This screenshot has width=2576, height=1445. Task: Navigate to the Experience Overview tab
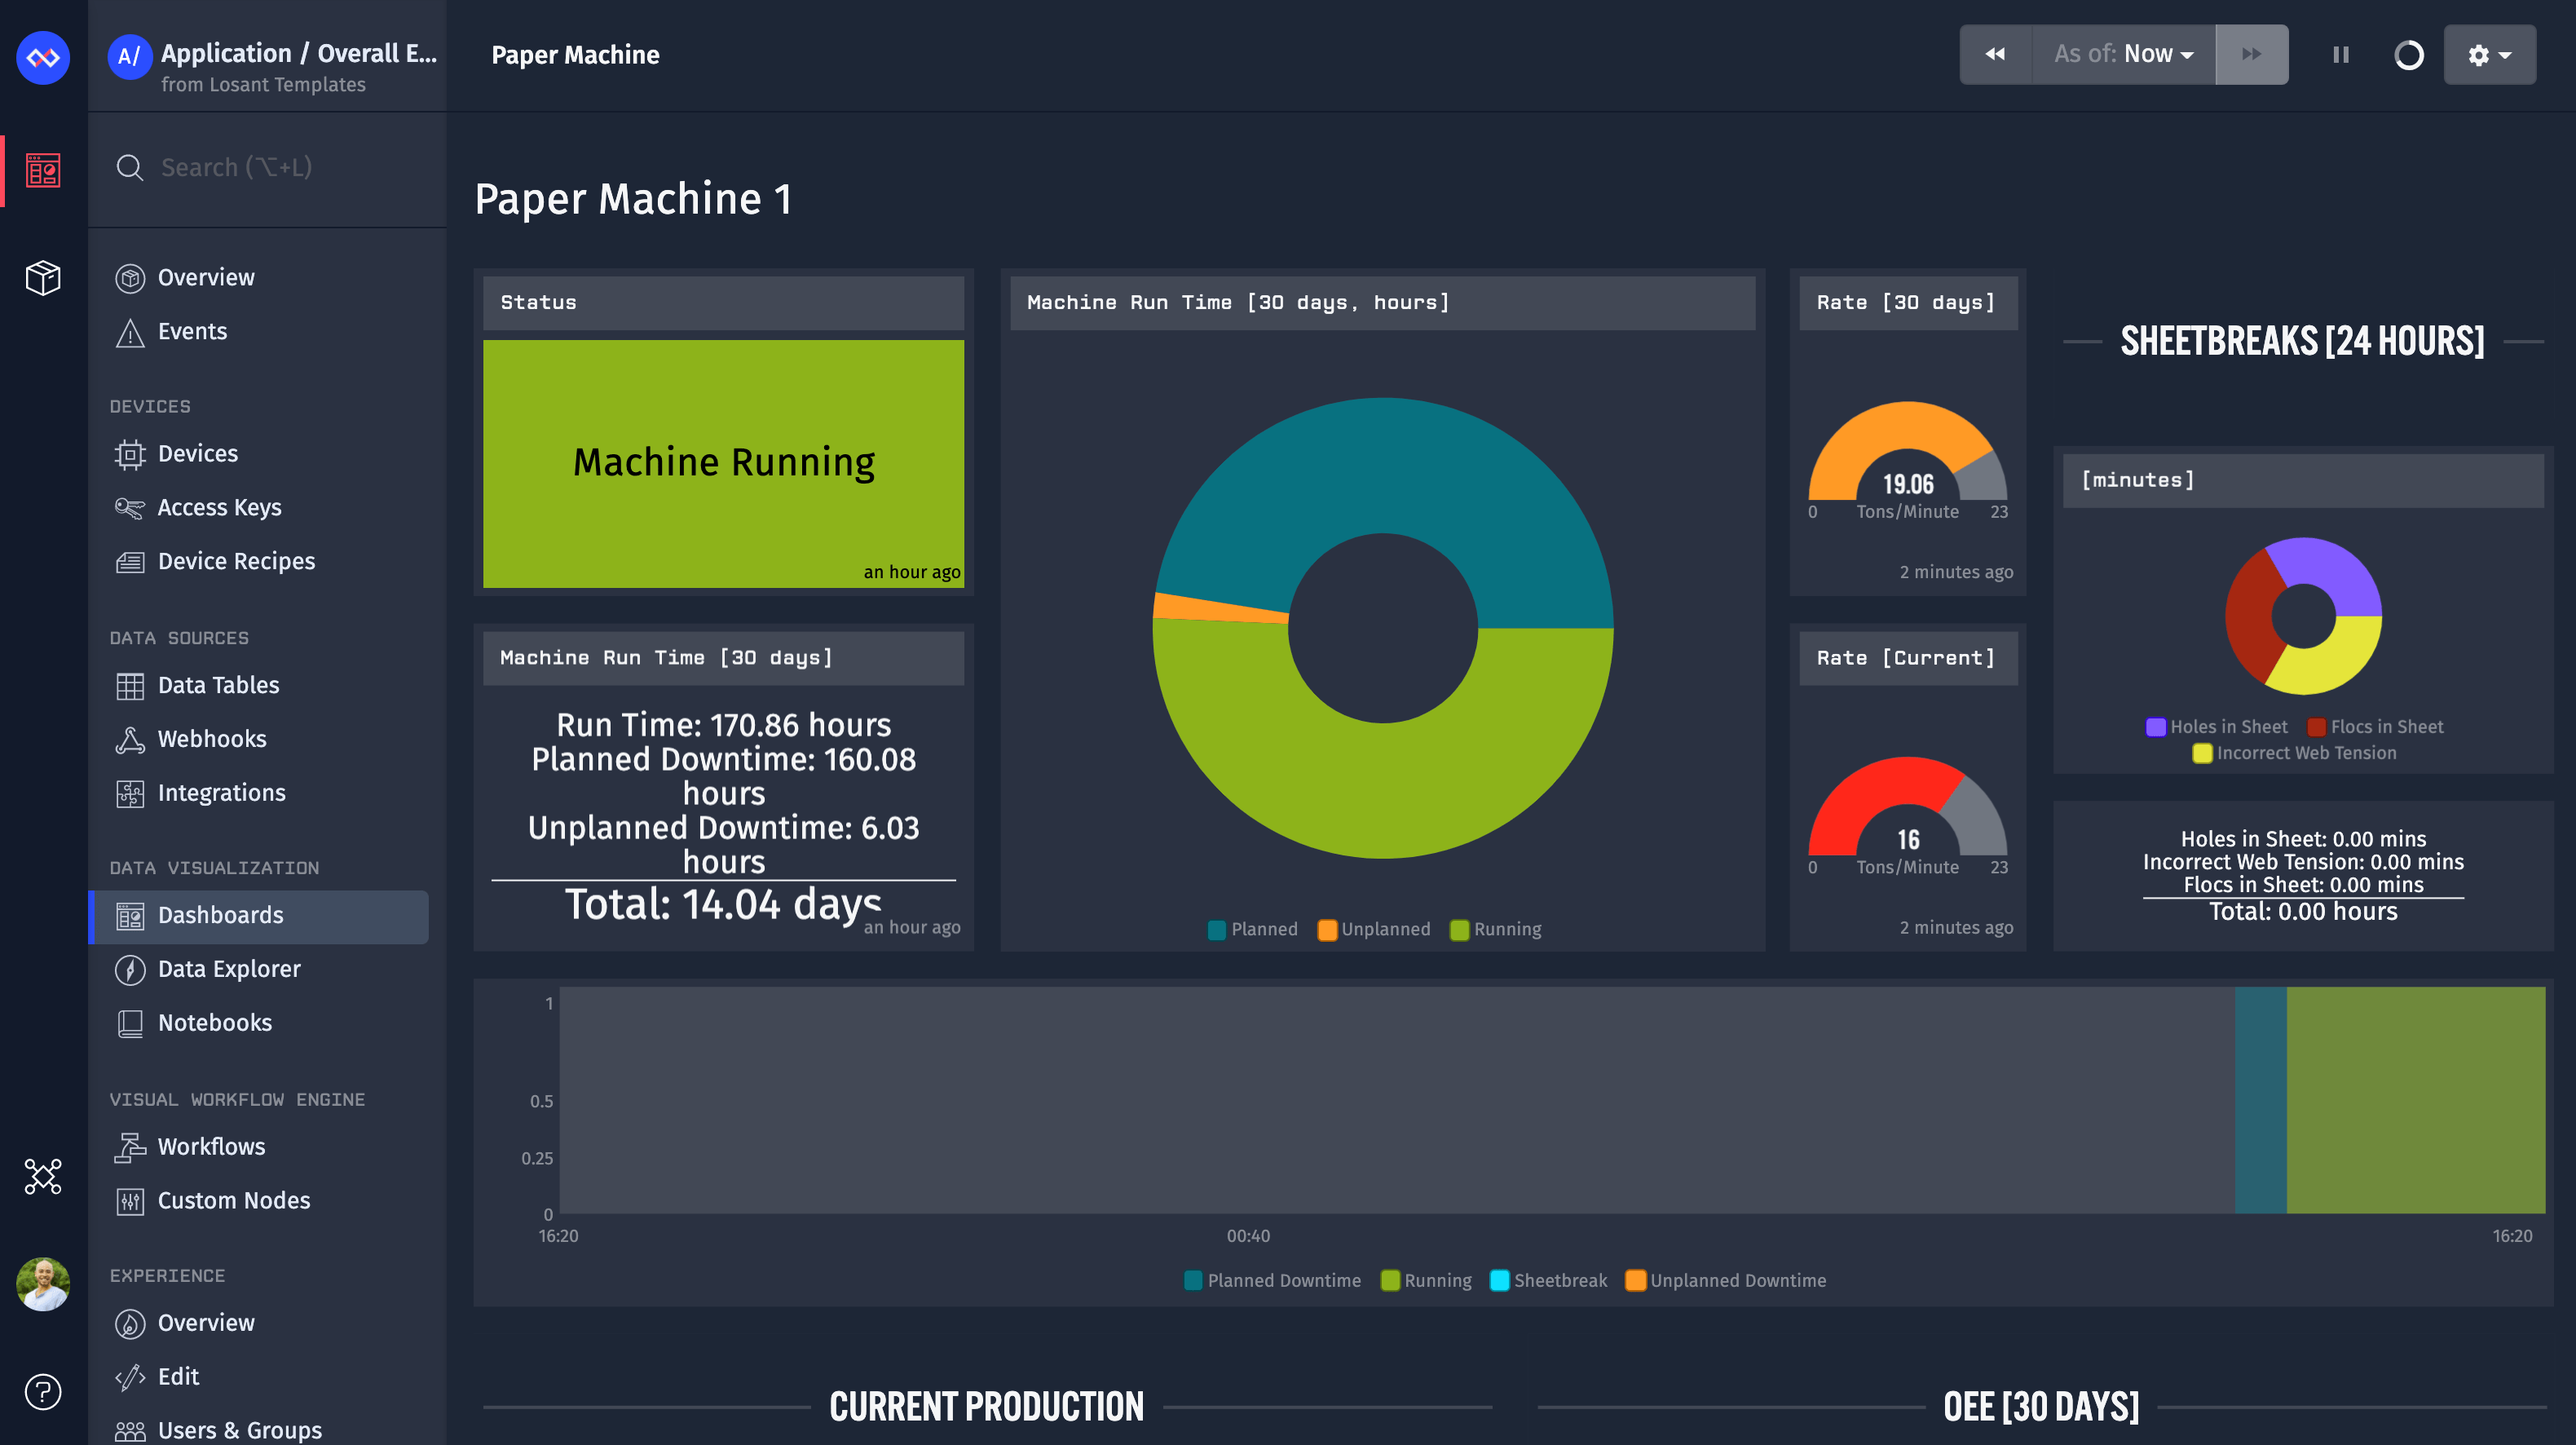coord(205,1321)
